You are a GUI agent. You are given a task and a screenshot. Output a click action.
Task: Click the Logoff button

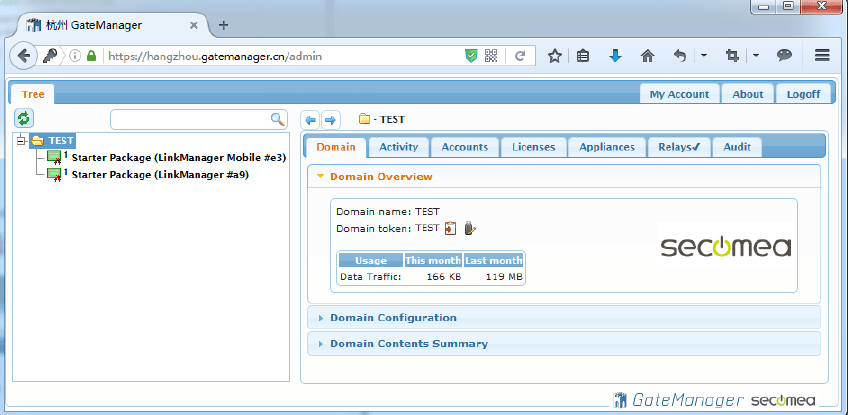pyautogui.click(x=802, y=94)
